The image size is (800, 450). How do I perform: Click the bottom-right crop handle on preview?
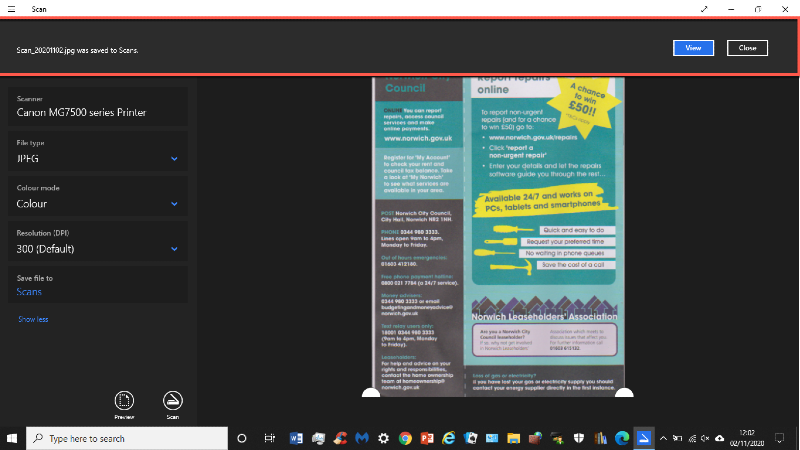pos(624,393)
